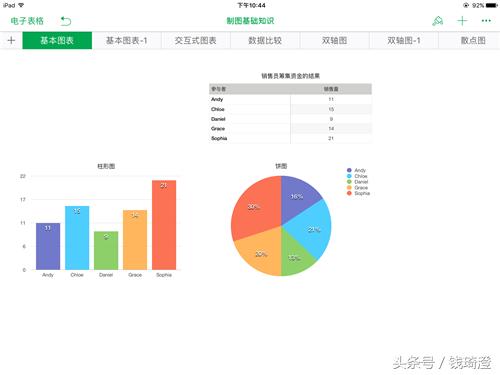Tap the Daniel x-axis label

pos(106,275)
